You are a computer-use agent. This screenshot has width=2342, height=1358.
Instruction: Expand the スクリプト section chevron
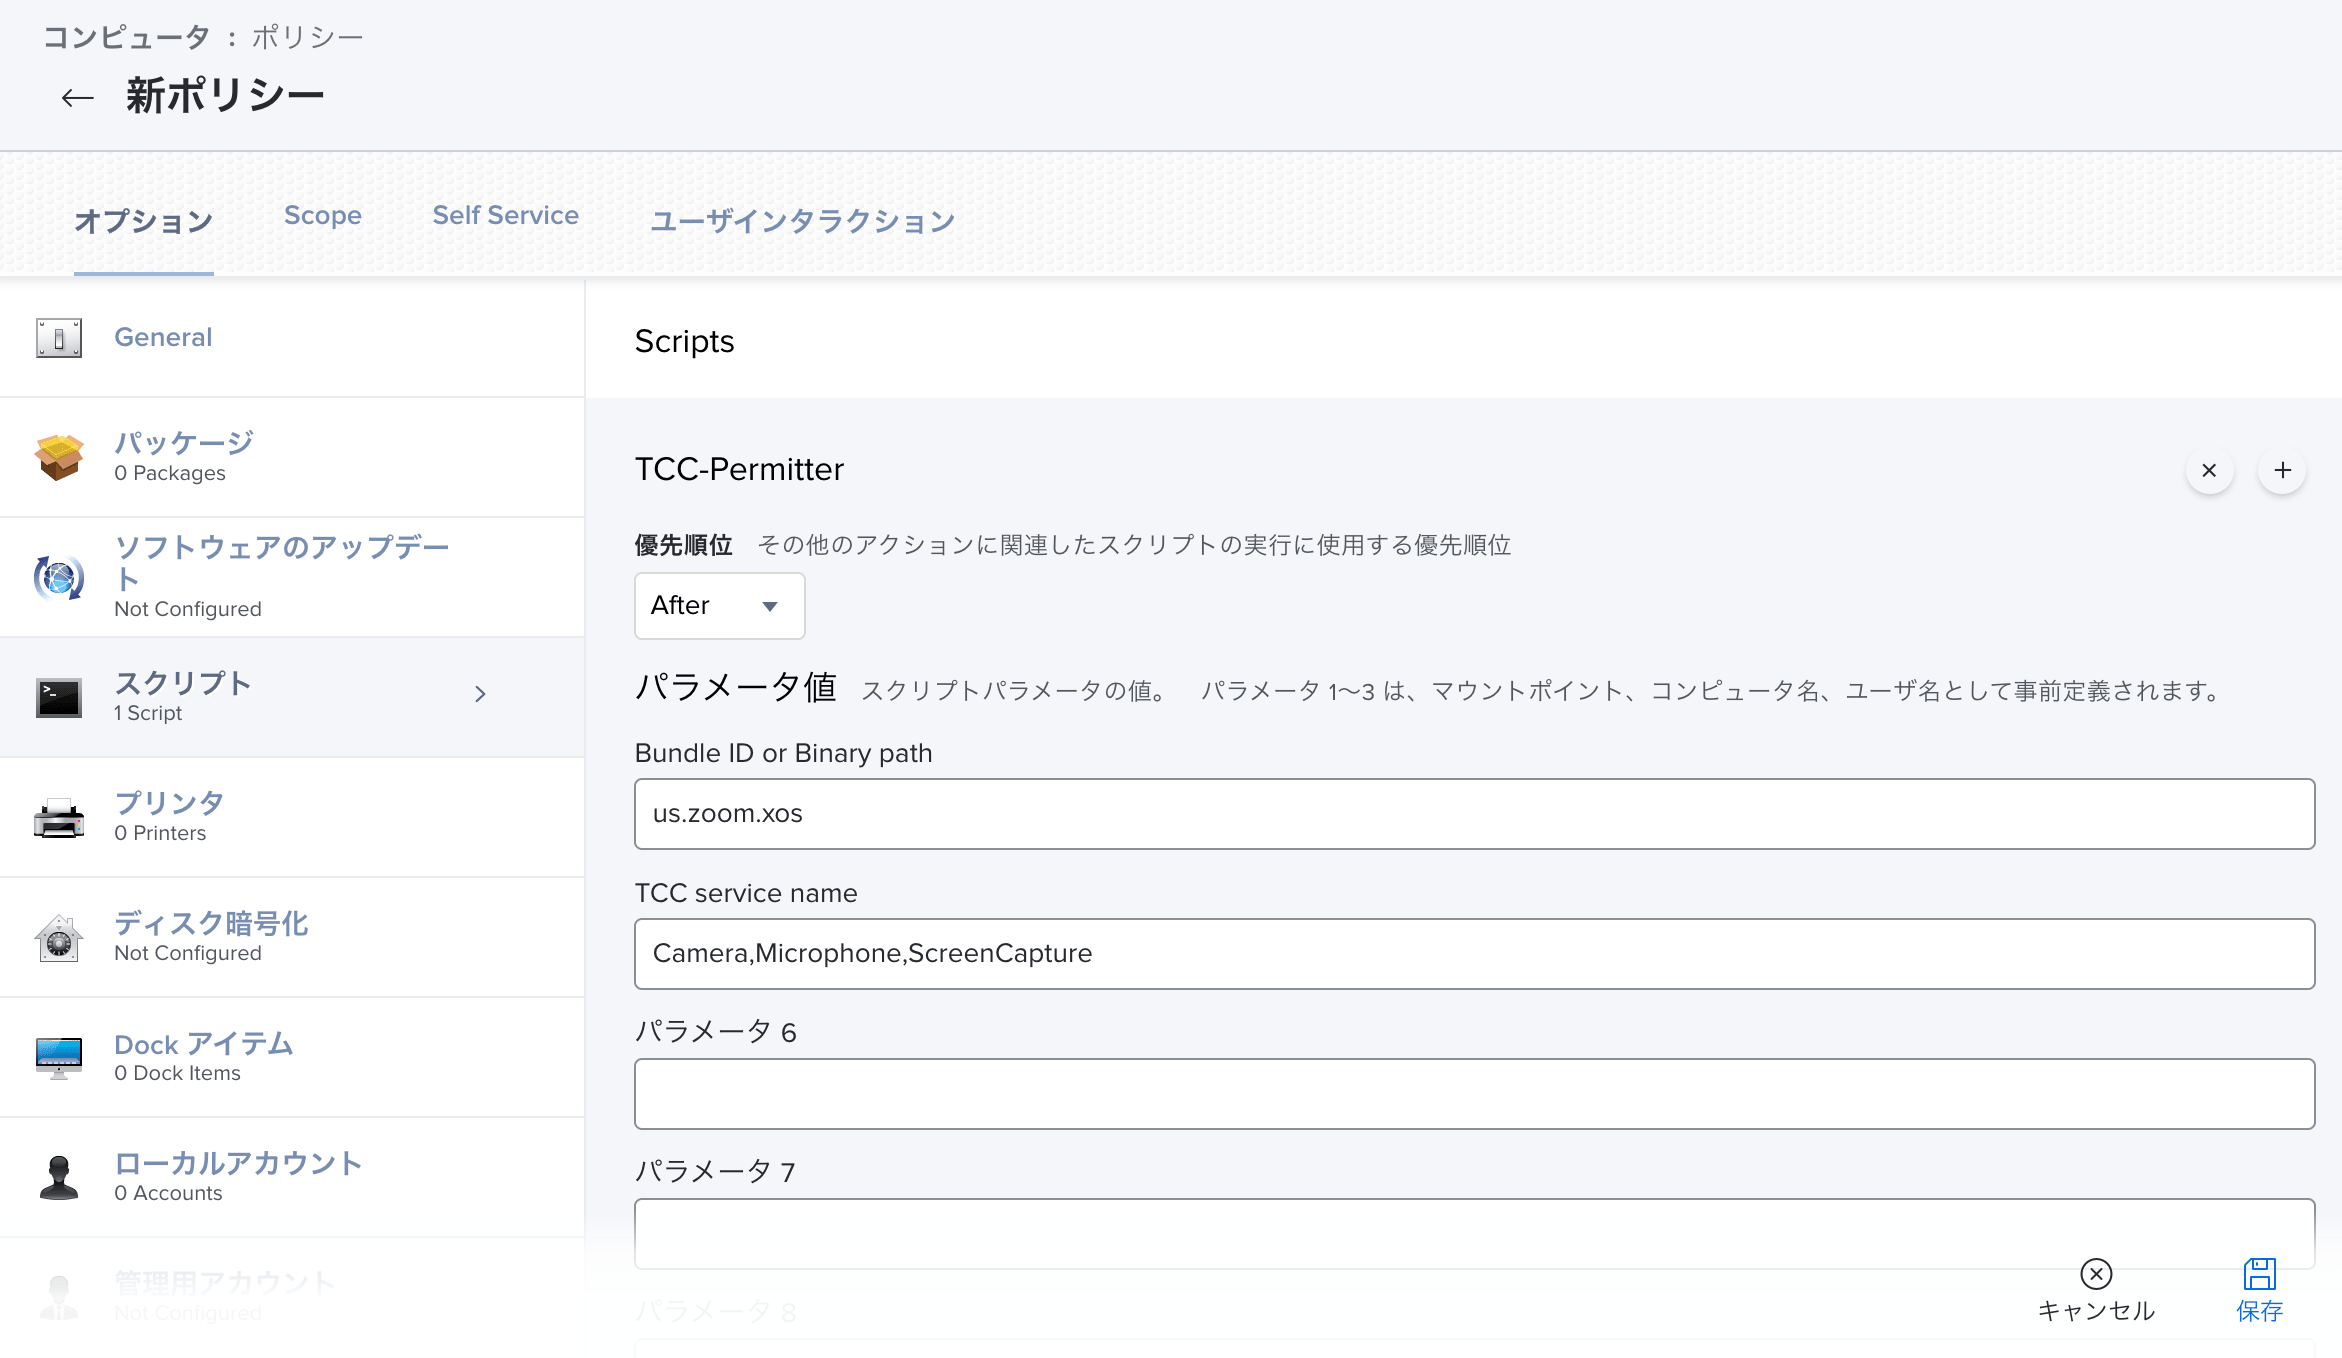480,694
